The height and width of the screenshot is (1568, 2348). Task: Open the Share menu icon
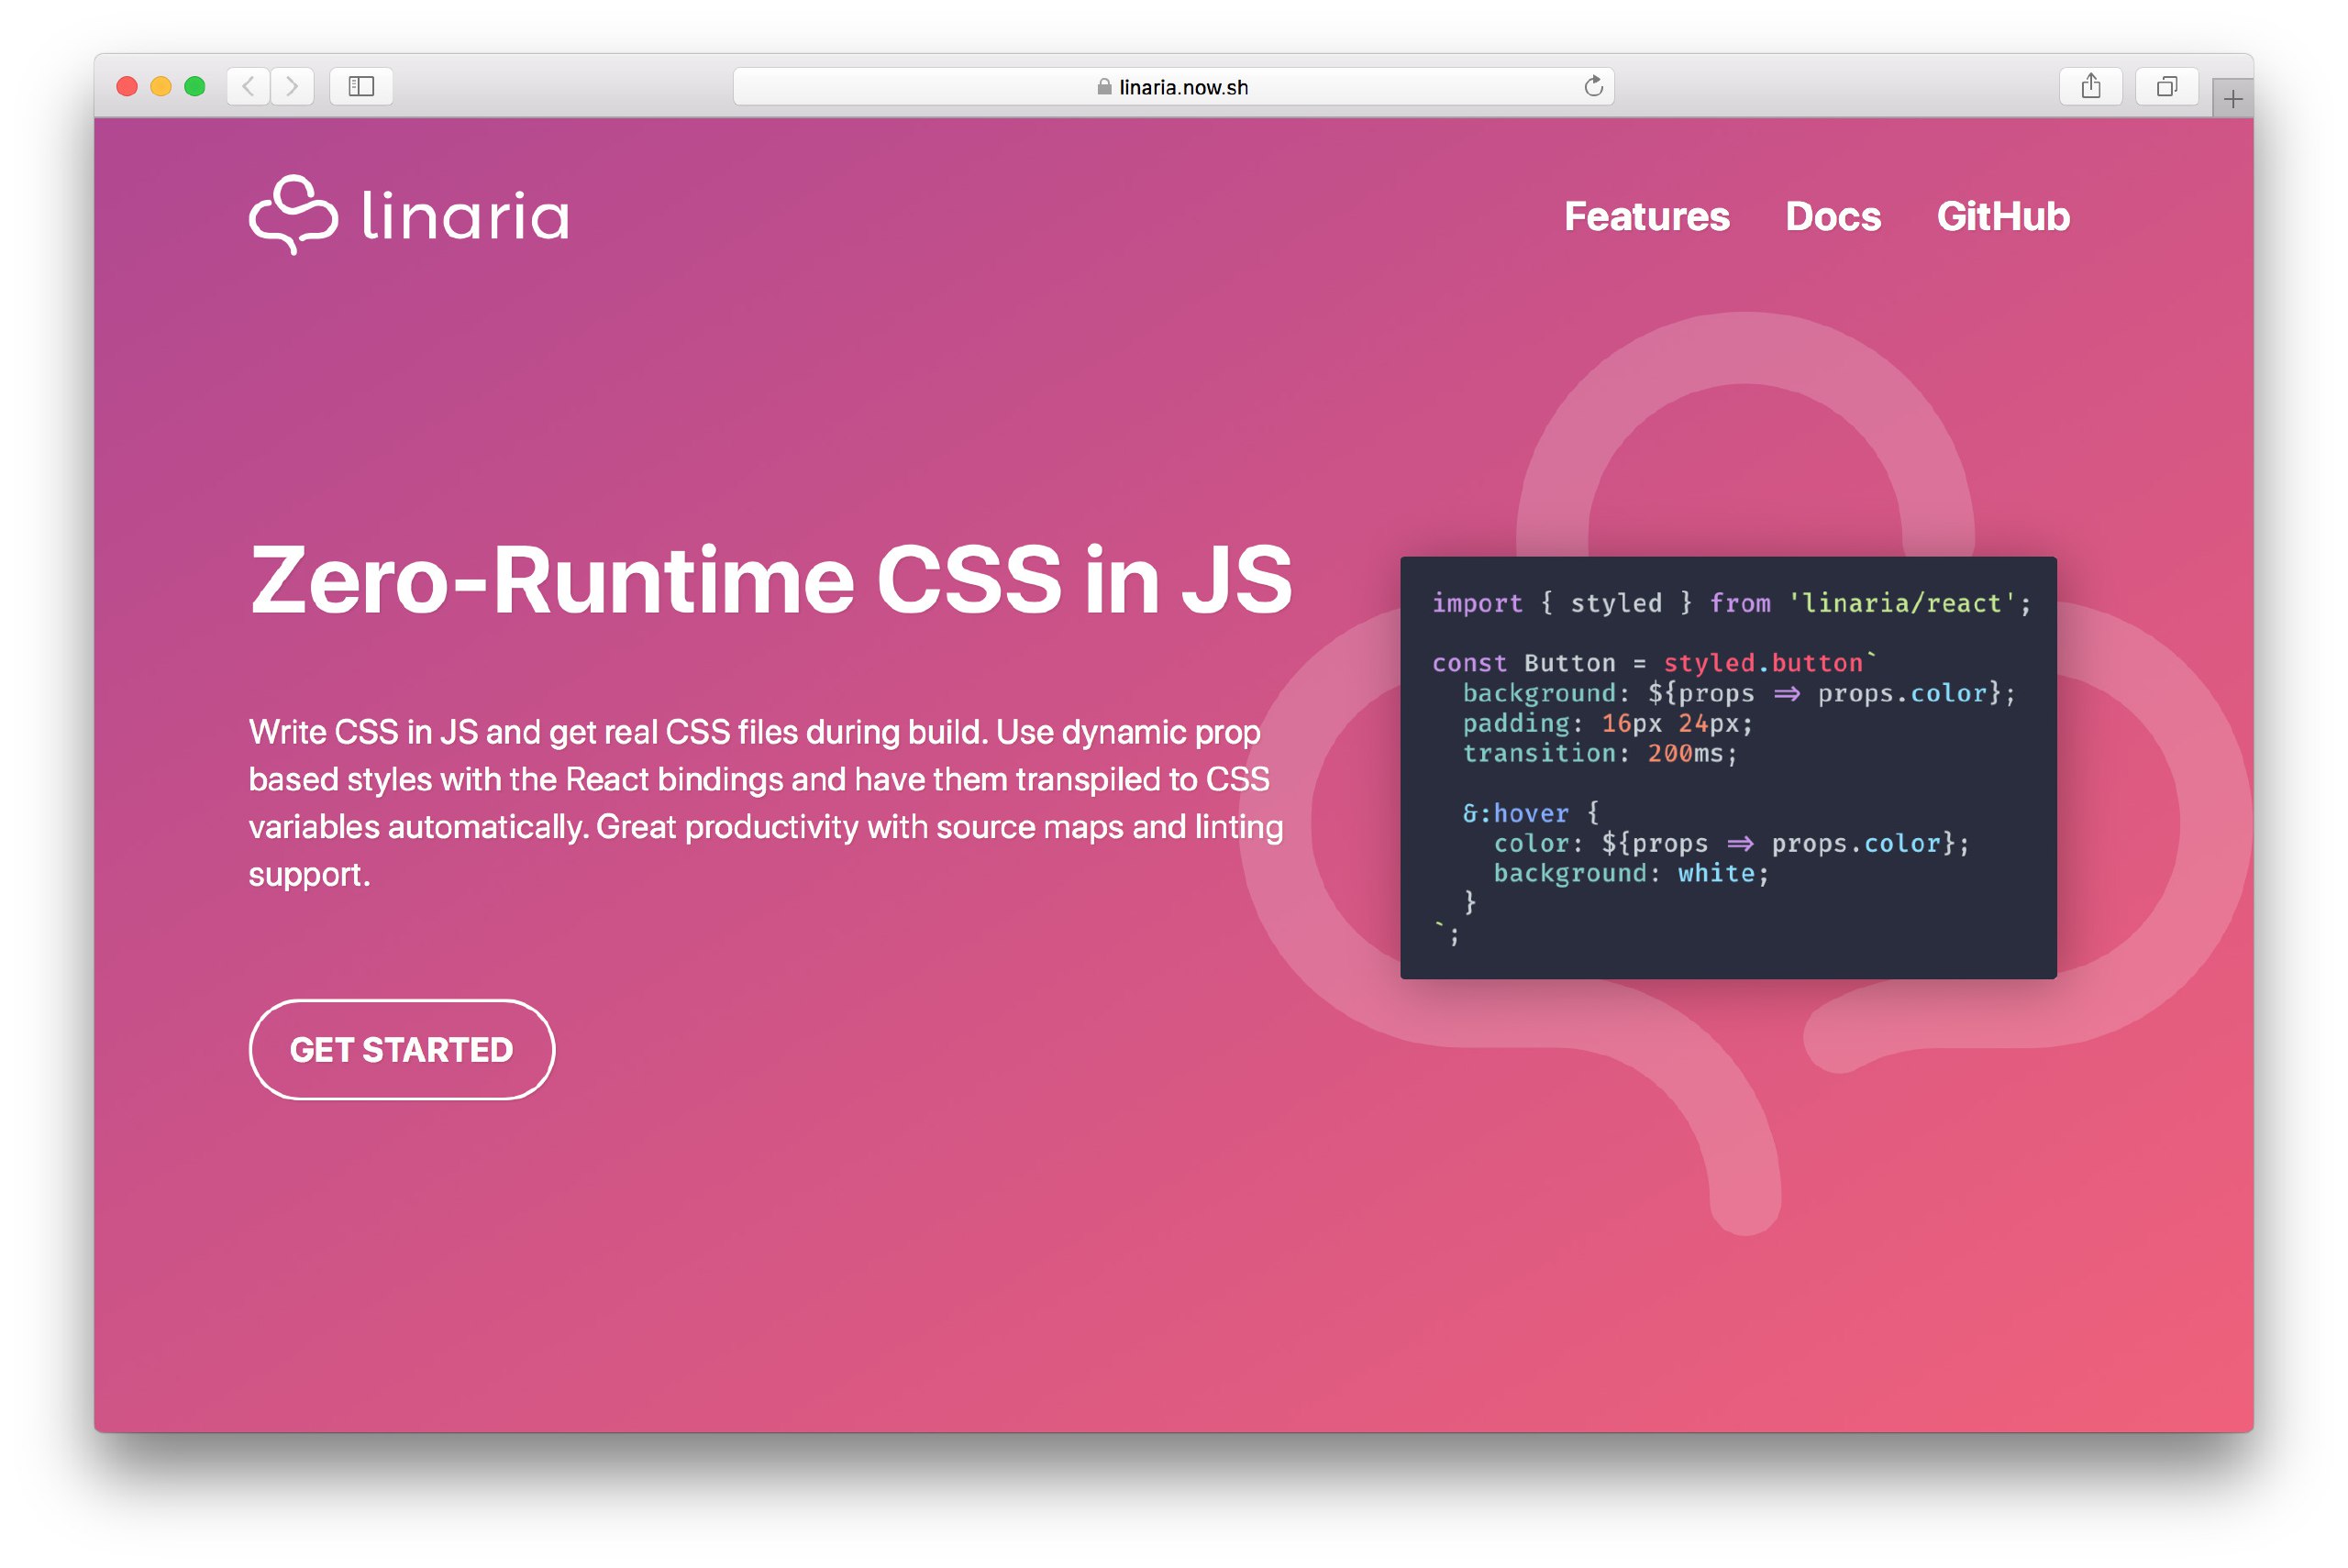2090,87
